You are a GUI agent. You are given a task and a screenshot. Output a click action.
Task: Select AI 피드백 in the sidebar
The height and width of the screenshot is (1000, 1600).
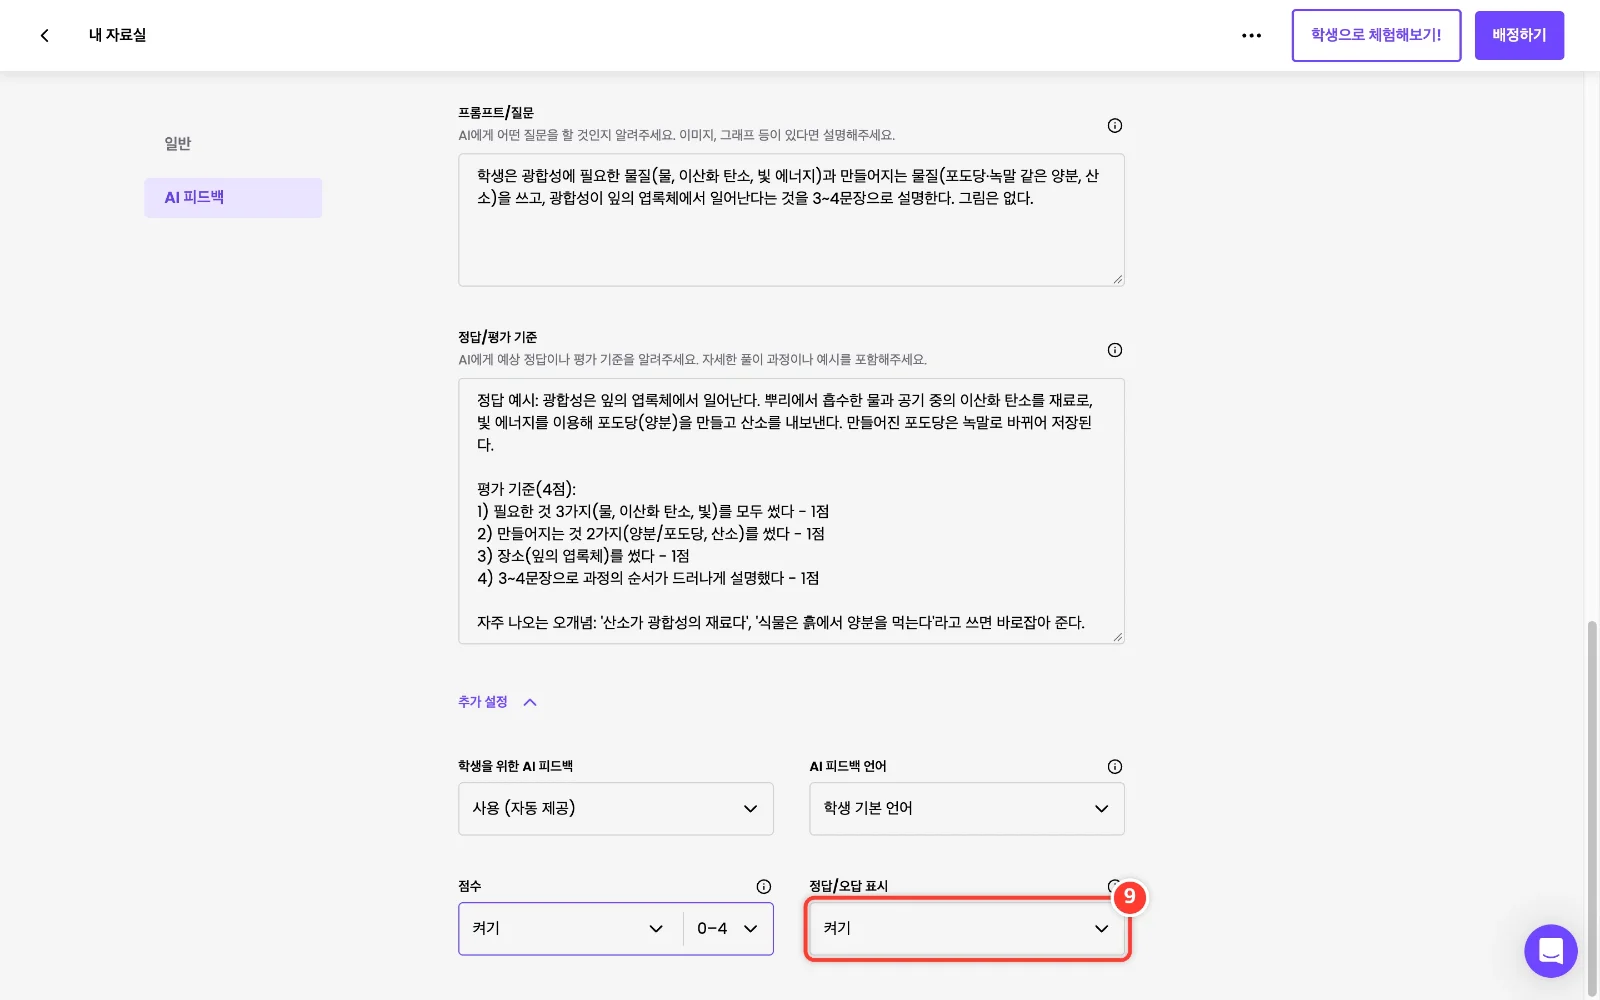(233, 198)
